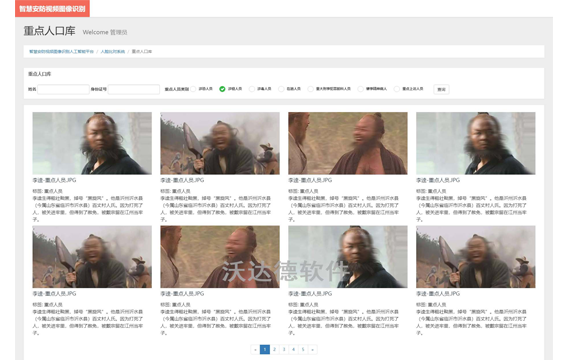
Task: Select page 1 in pagination
Action: click(x=265, y=349)
